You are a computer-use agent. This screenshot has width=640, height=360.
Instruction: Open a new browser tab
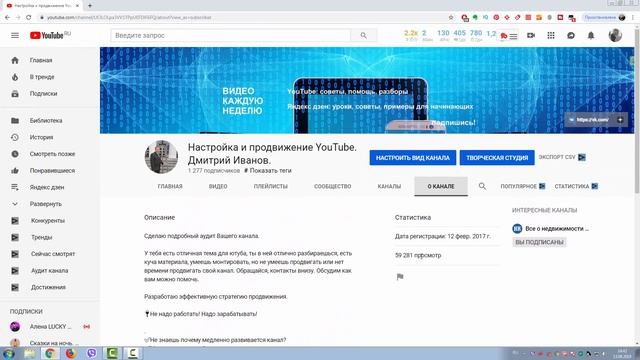coord(90,6)
